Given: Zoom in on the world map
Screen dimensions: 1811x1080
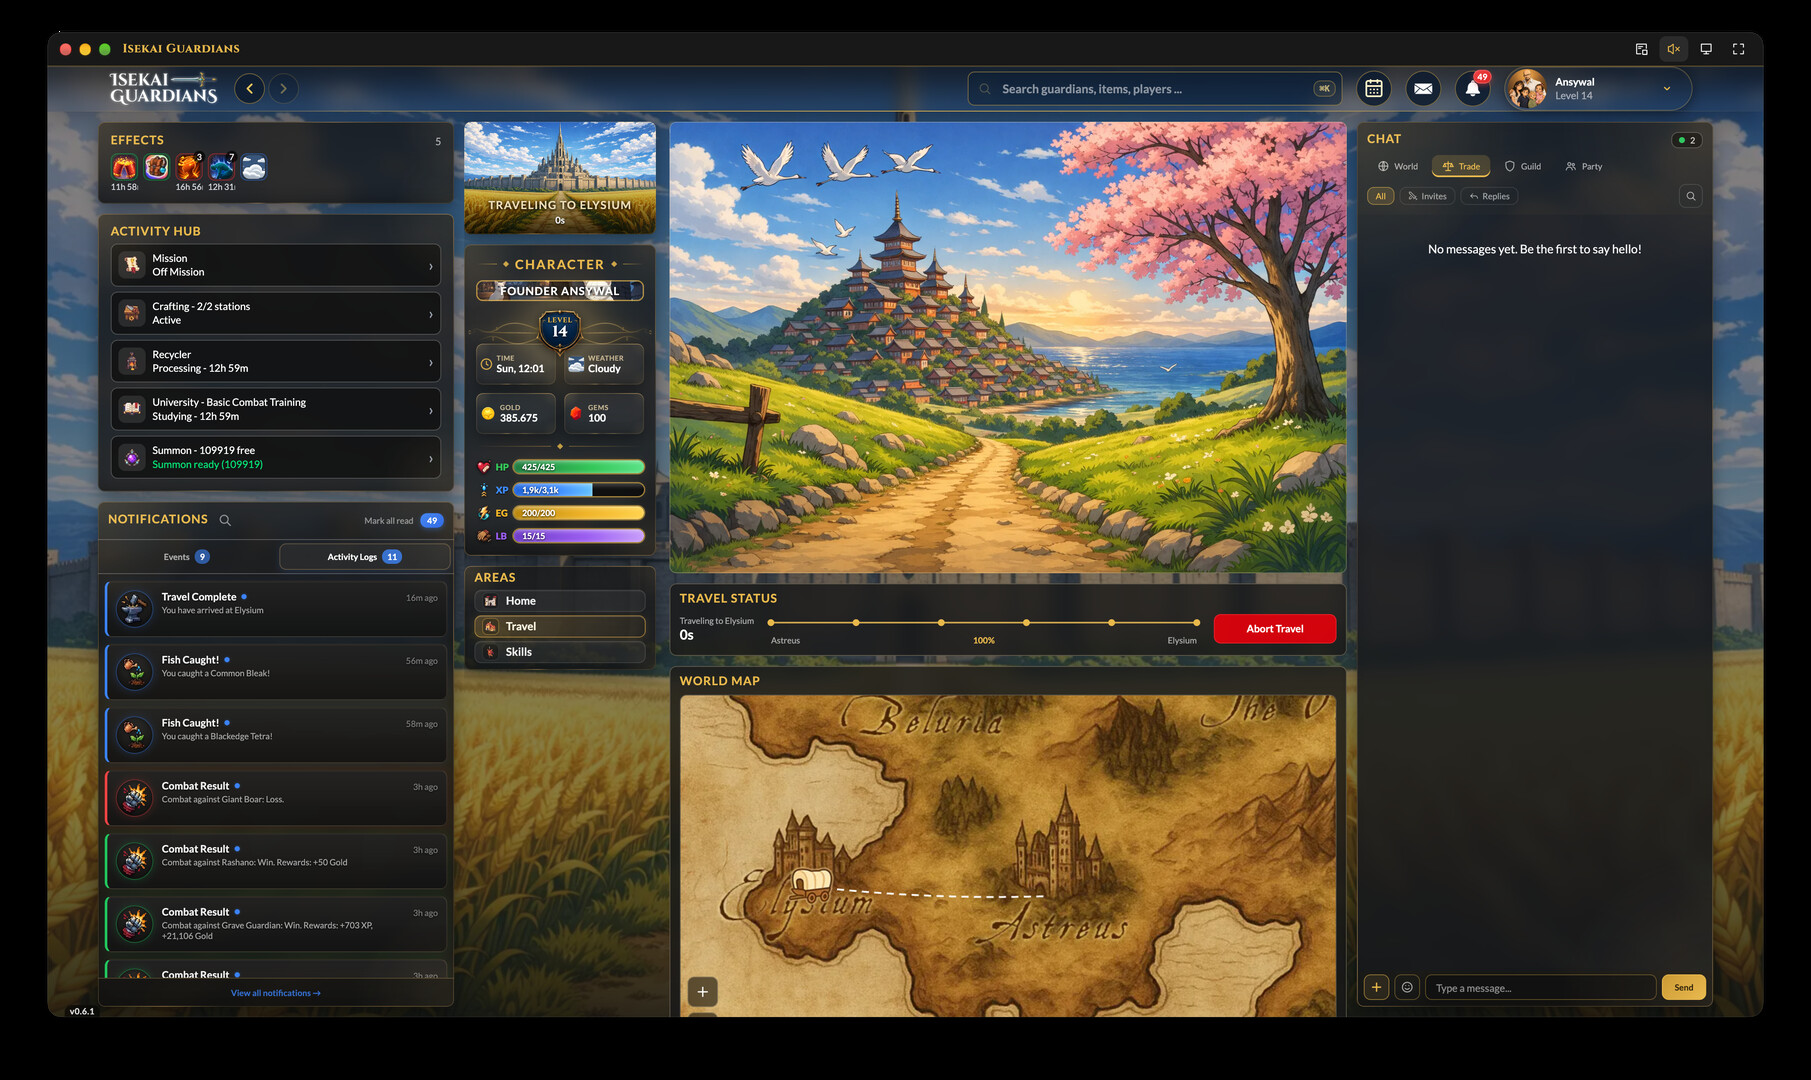Looking at the screenshot, I should 703,992.
